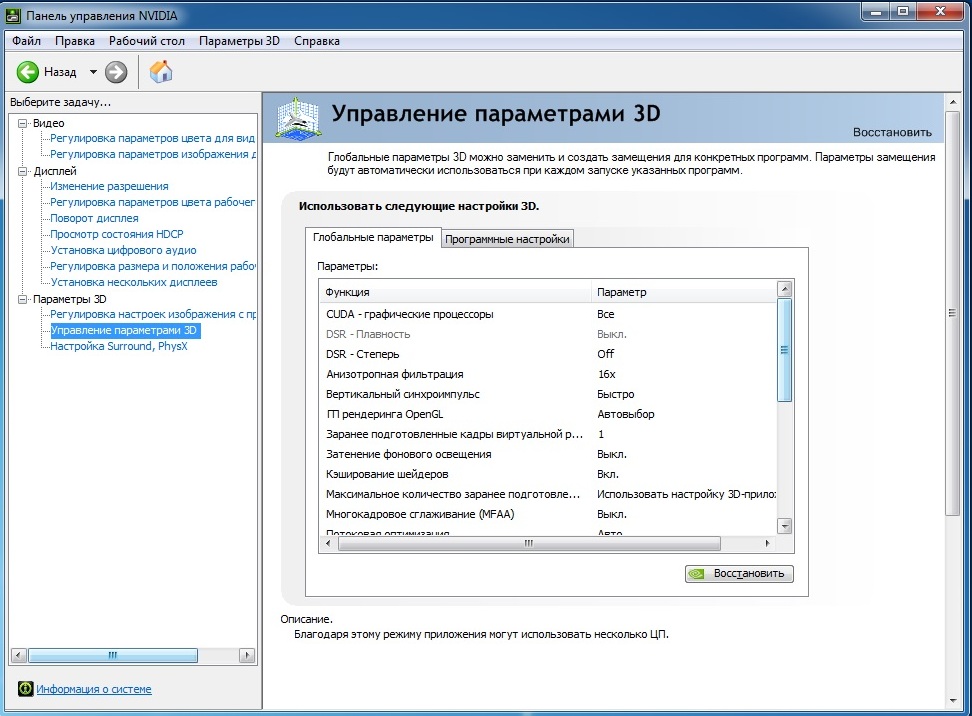Viewport: 972px width, 716px height.
Task: Switch to Программные настройки tab
Action: click(507, 239)
